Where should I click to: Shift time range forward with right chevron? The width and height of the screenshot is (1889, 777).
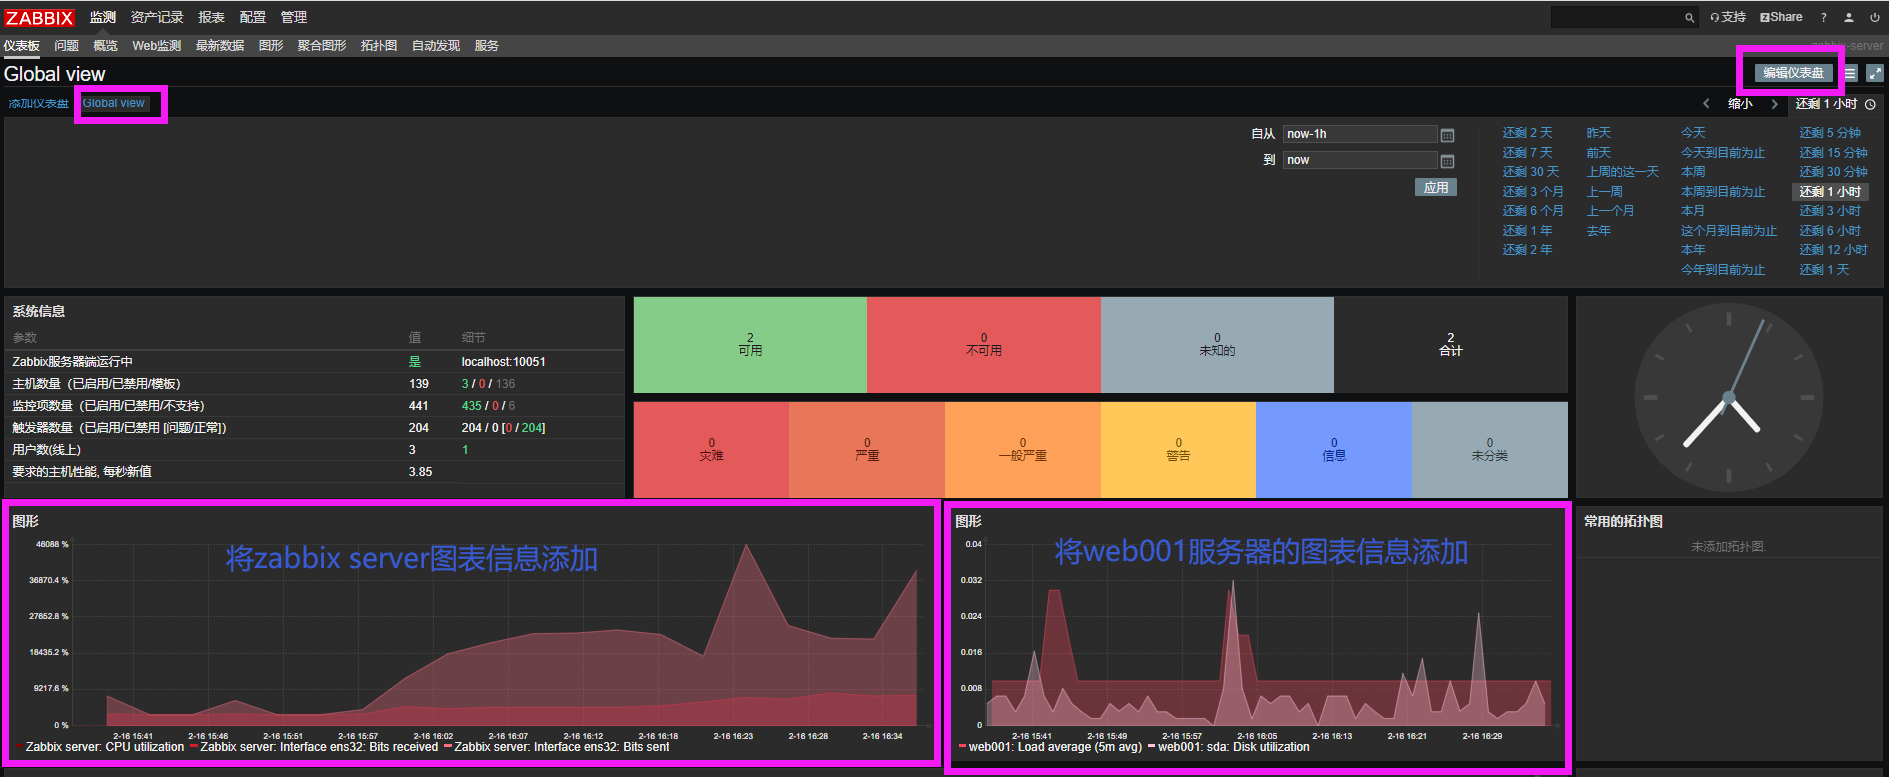coord(1775,104)
